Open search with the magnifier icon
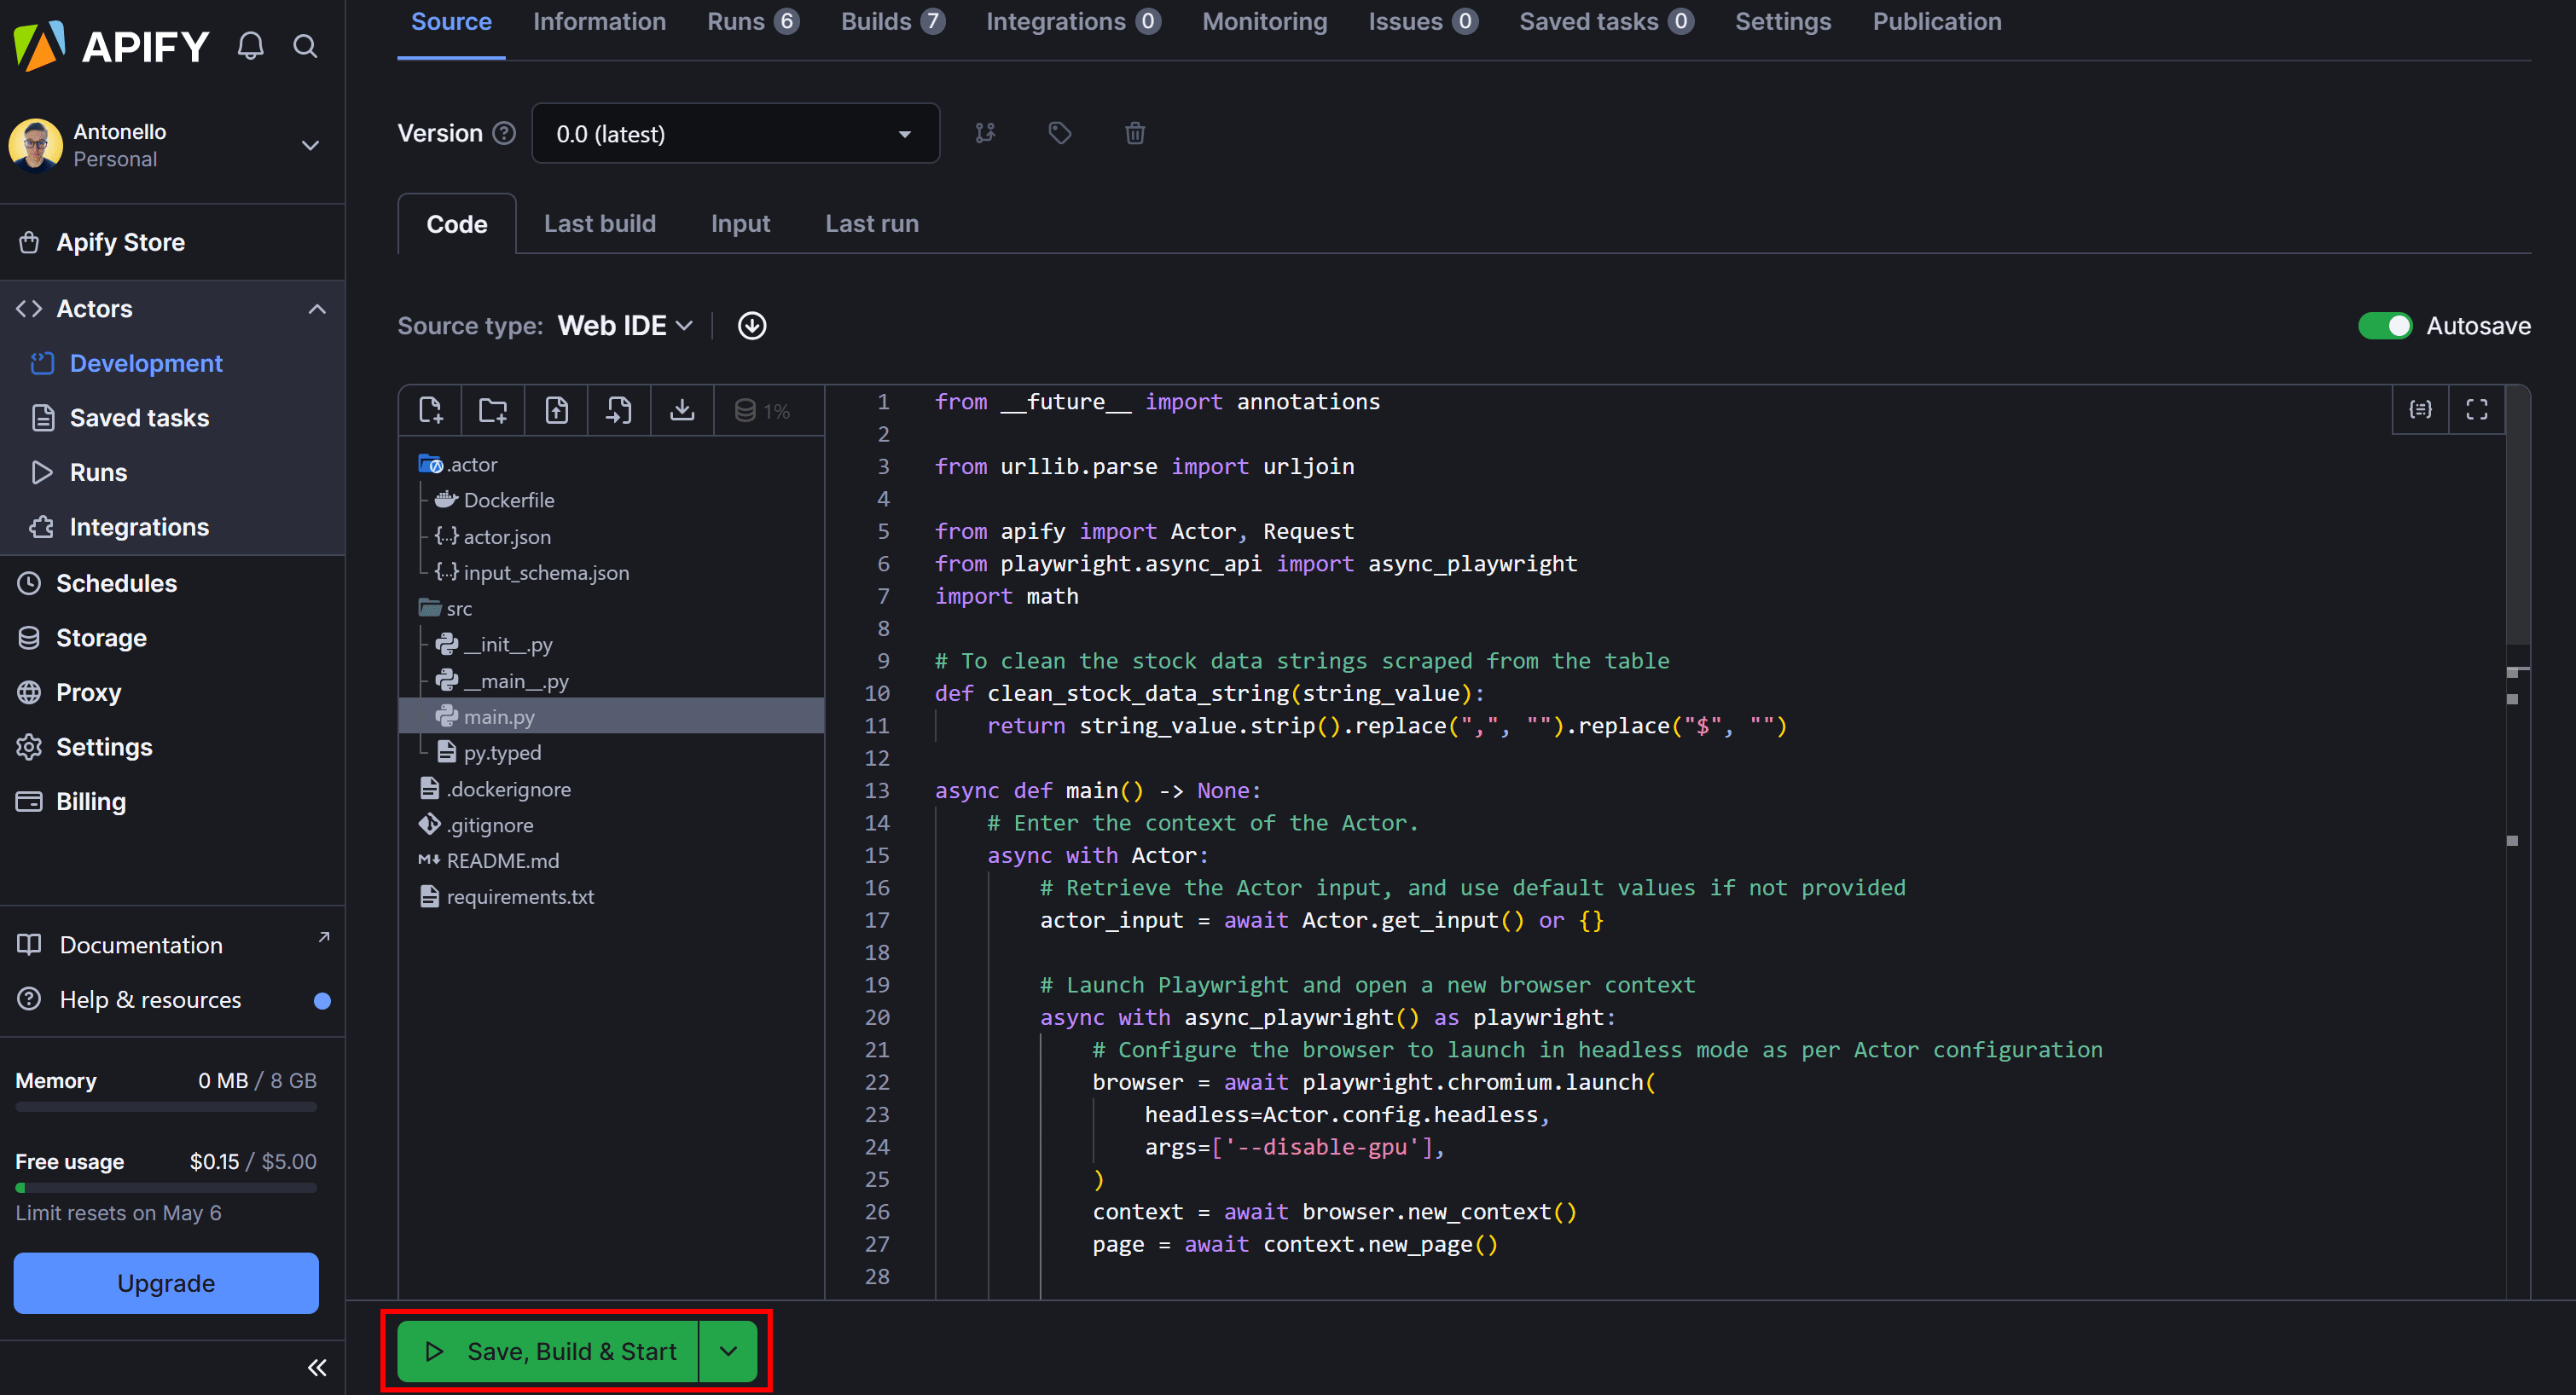 point(305,46)
